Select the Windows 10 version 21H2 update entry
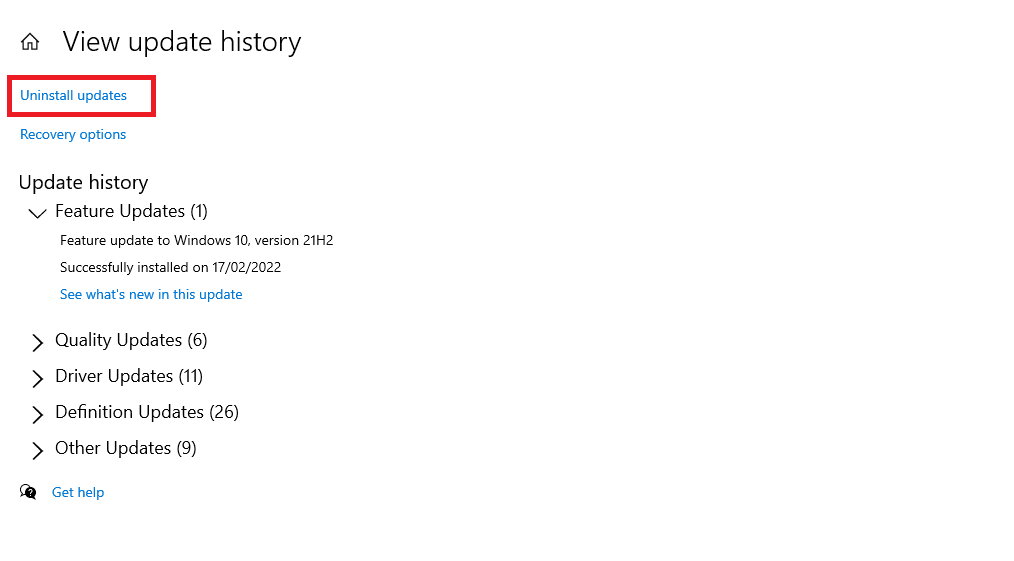Viewport: 1014px width, 561px height. pos(197,240)
